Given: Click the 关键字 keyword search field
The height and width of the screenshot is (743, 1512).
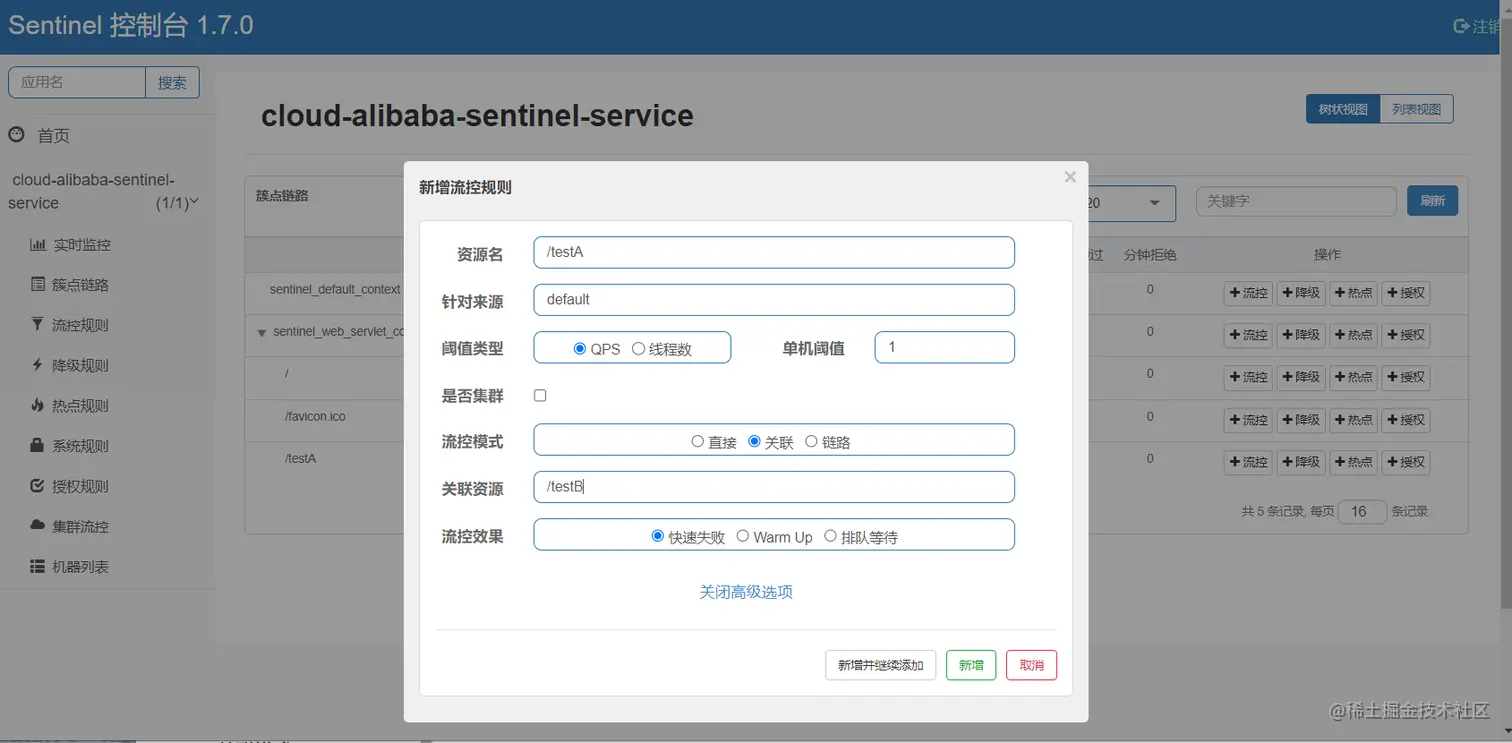Looking at the screenshot, I should pos(1296,201).
